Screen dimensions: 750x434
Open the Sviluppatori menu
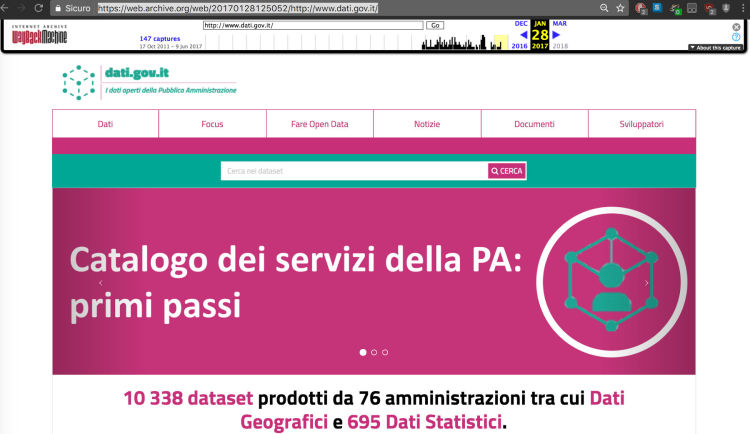[x=642, y=124]
